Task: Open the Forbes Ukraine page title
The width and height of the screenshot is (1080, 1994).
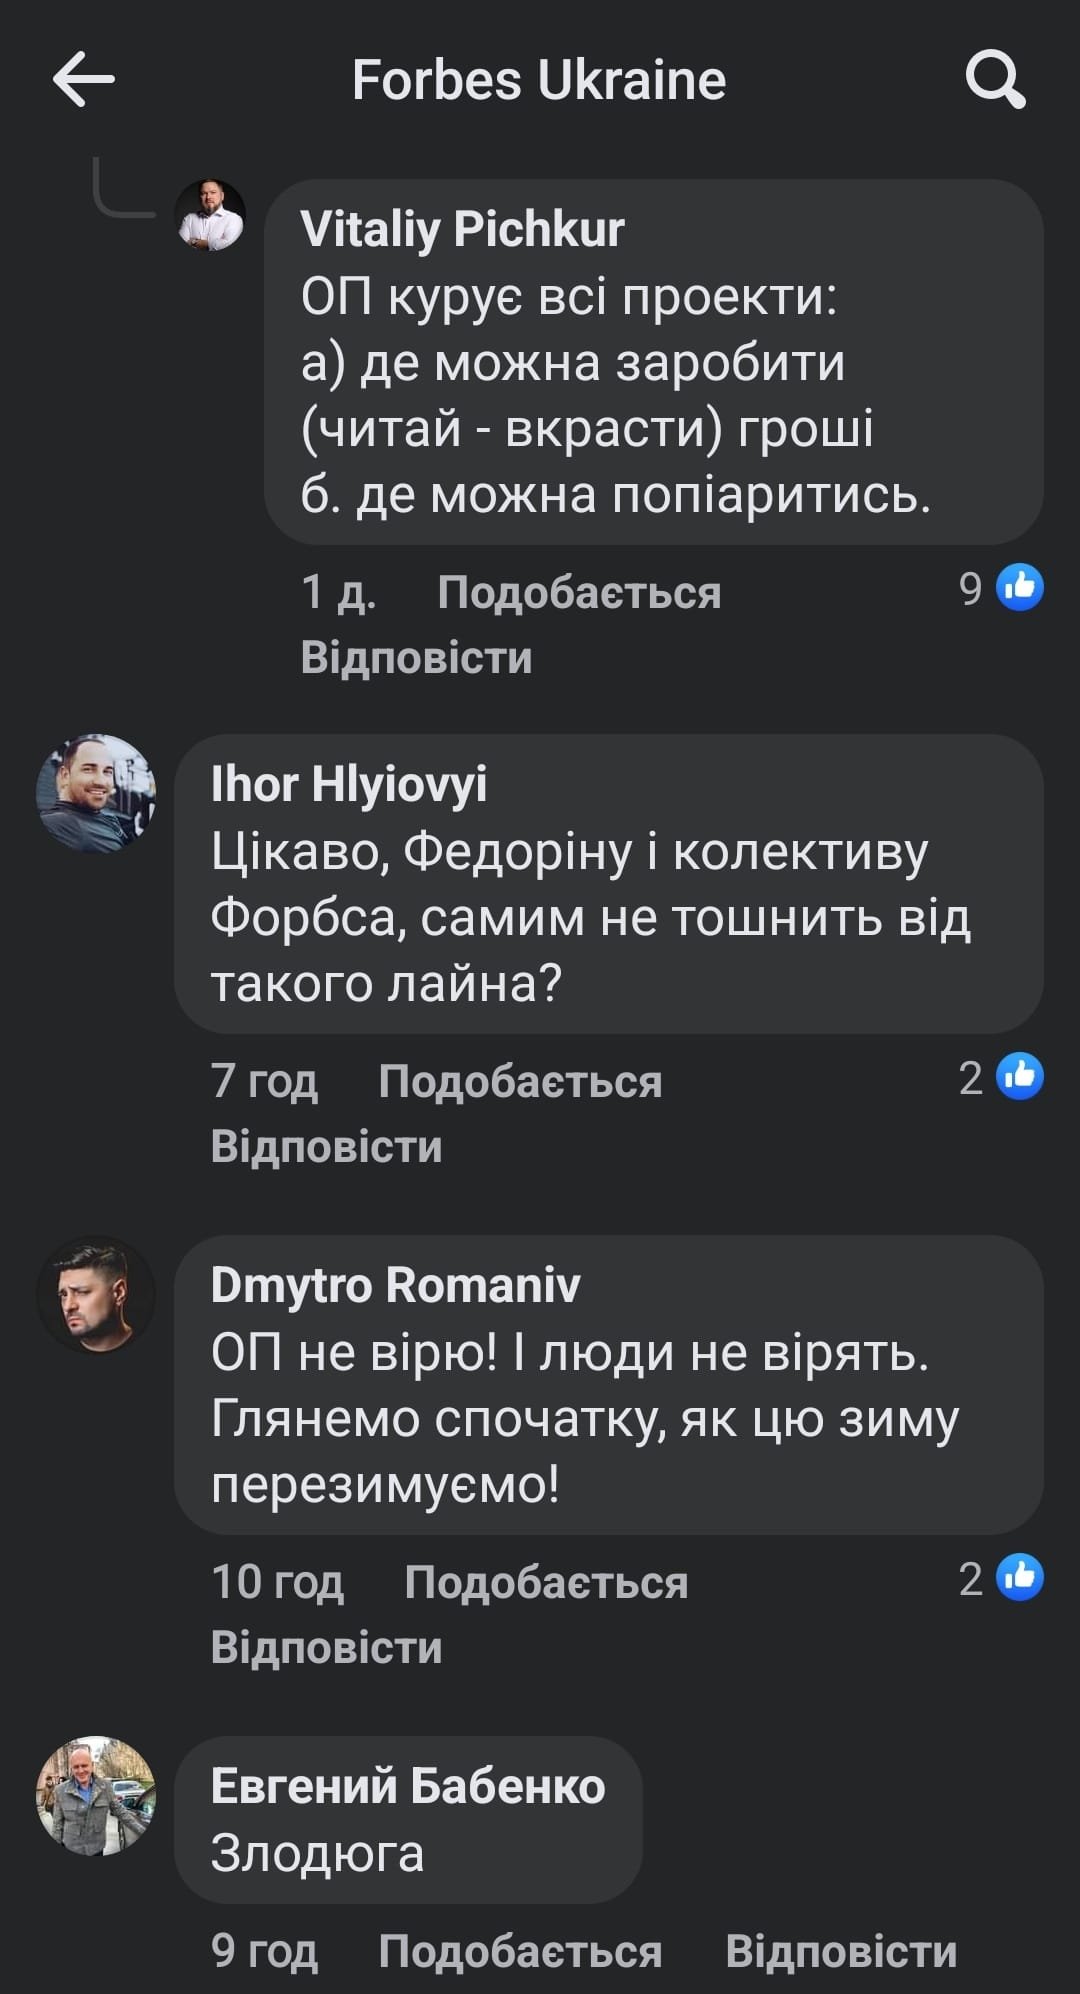Action: pyautogui.click(x=539, y=80)
